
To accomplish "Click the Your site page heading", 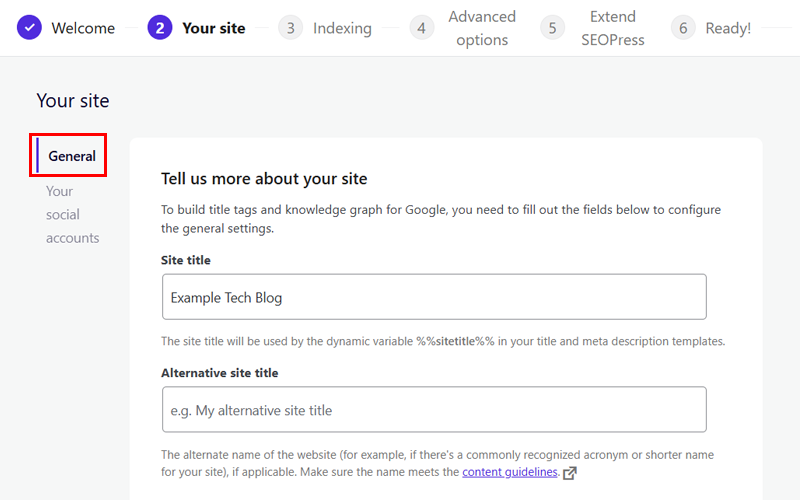I will [73, 101].
